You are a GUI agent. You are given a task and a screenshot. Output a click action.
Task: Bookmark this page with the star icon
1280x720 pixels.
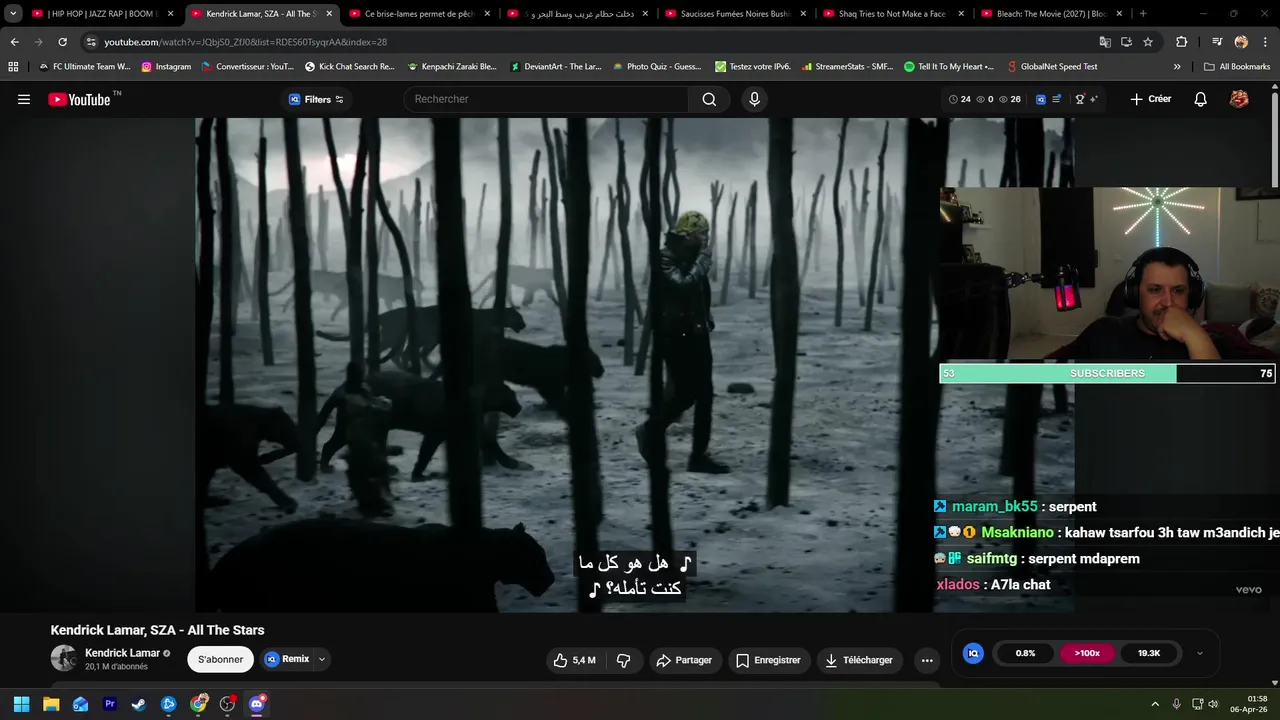point(1148,42)
